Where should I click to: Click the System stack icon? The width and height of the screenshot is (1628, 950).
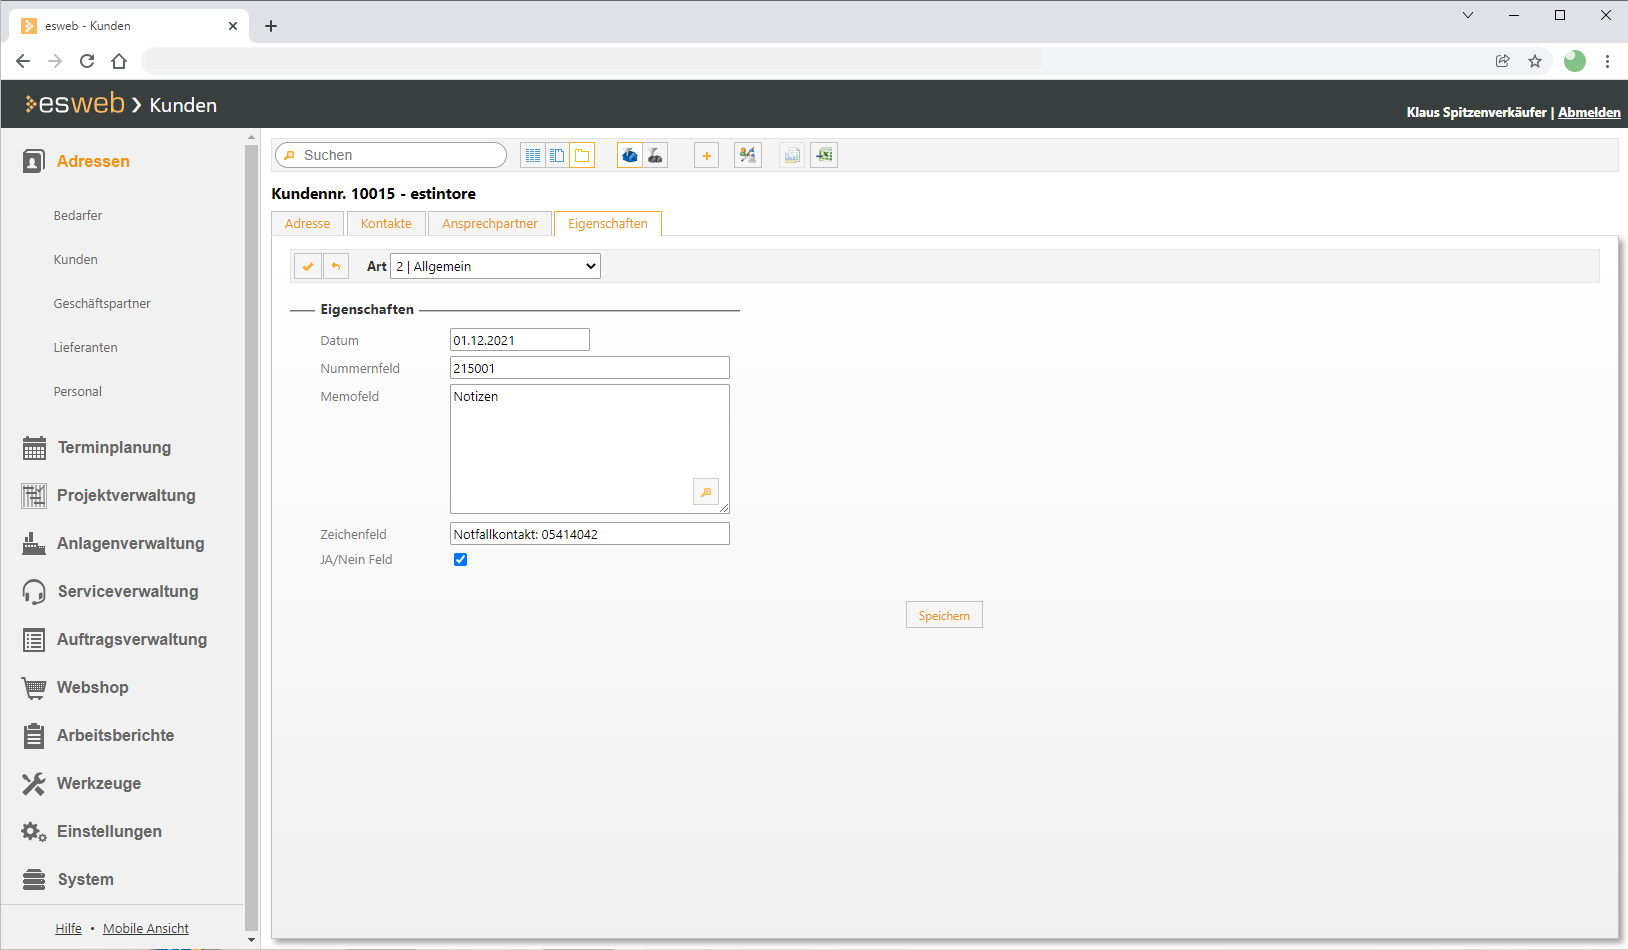point(34,880)
